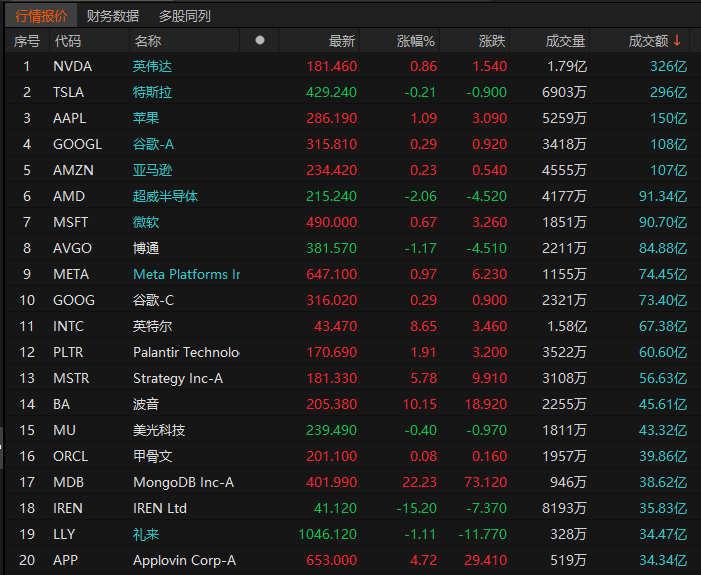Open the 特斯拉 stock link
The width and height of the screenshot is (701, 575).
click(x=152, y=92)
